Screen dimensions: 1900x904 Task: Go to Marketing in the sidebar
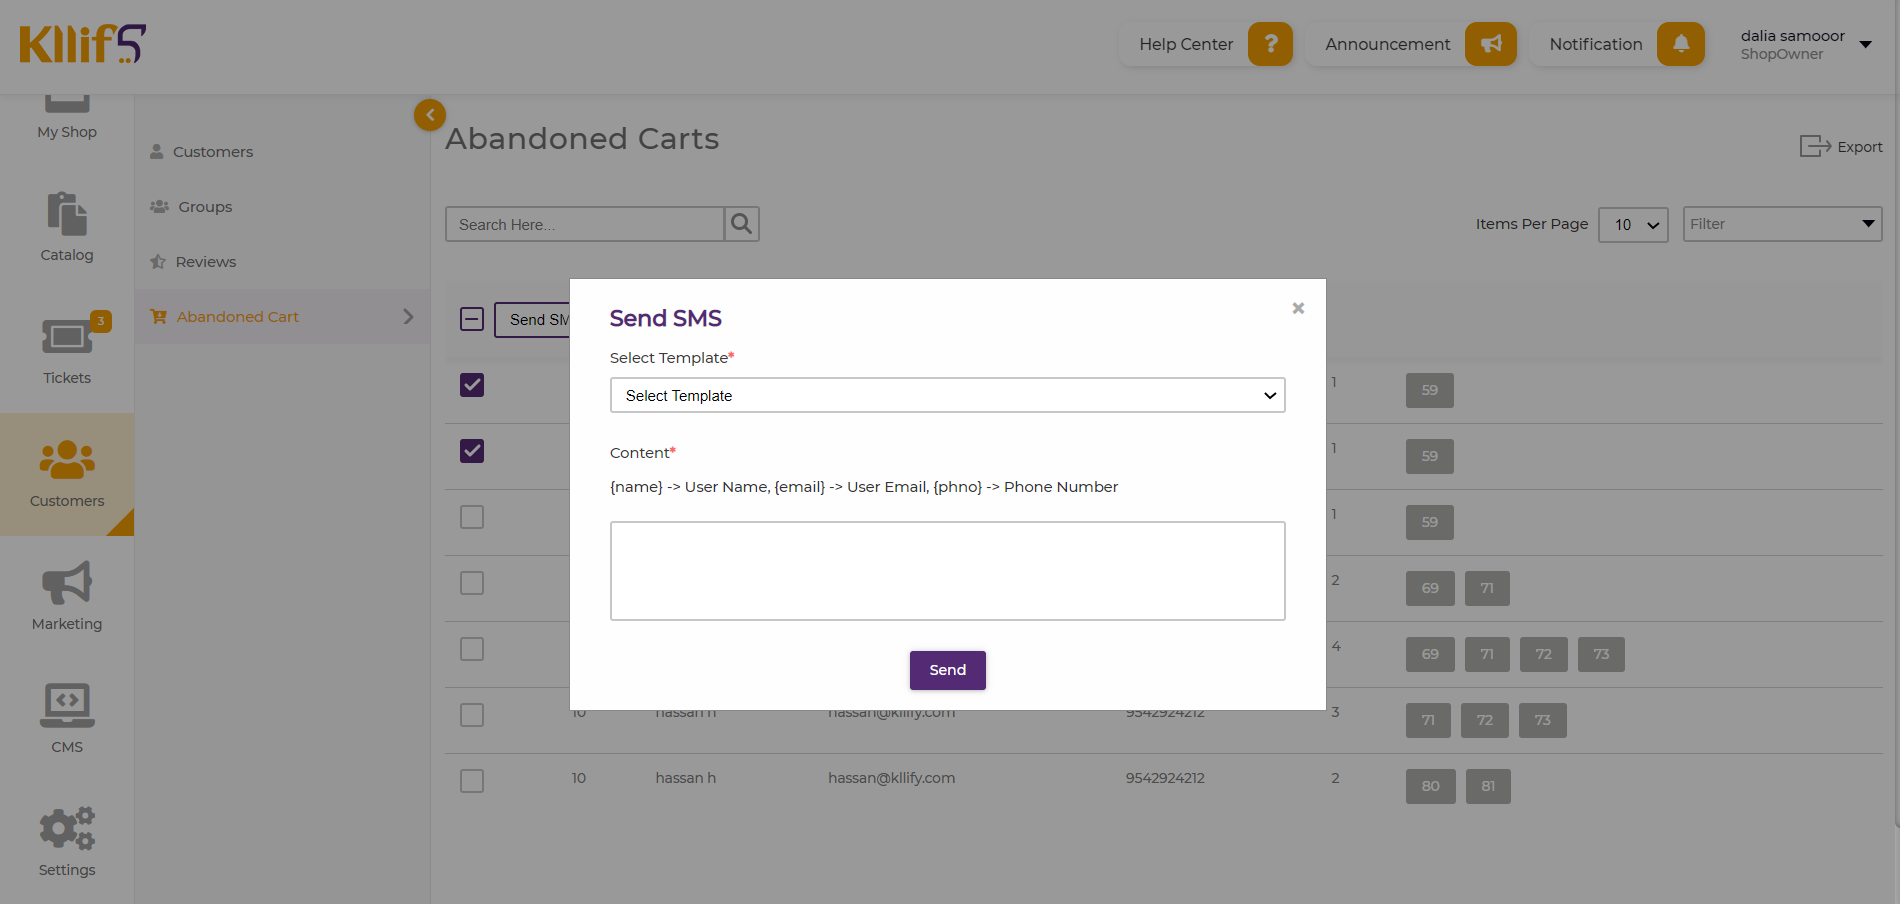point(67,596)
